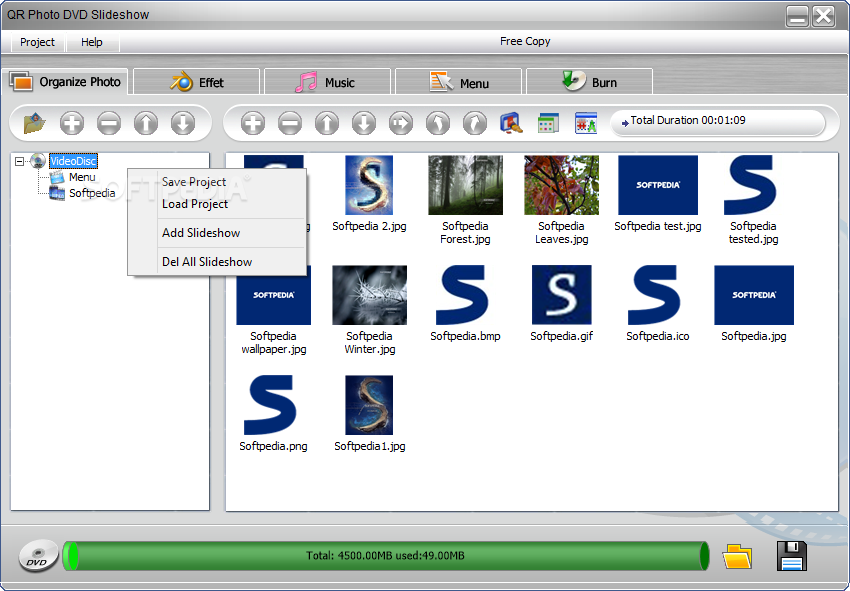Rotate photo counter-clockwise
This screenshot has width=850, height=591.
[x=437, y=123]
